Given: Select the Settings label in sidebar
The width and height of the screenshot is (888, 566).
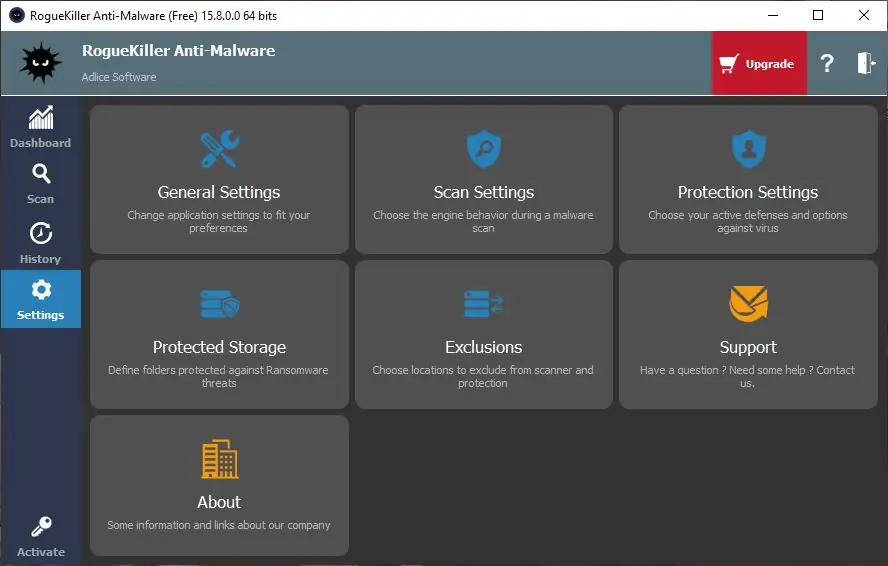Looking at the screenshot, I should click(x=40, y=315).
